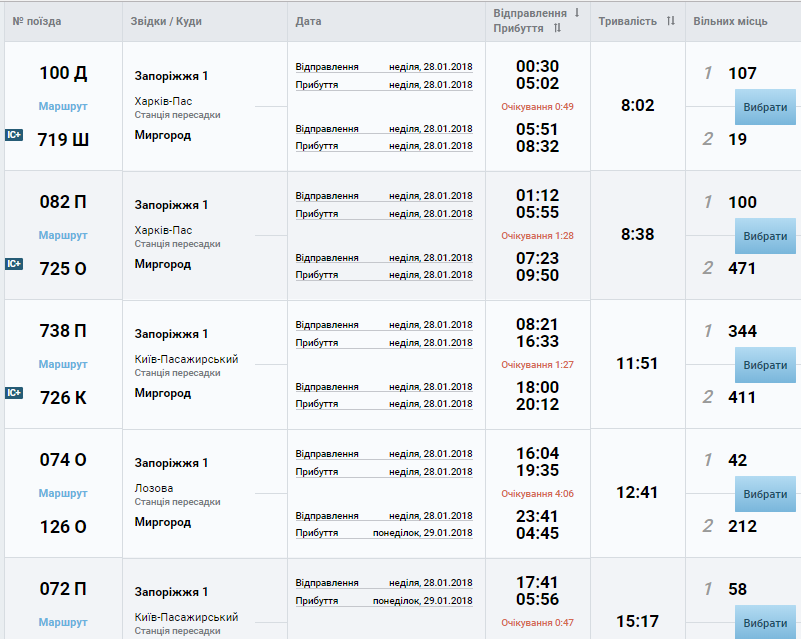Viewport: 801px width, 639px height.
Task: Click the Дата column header
Action: click(x=308, y=21)
